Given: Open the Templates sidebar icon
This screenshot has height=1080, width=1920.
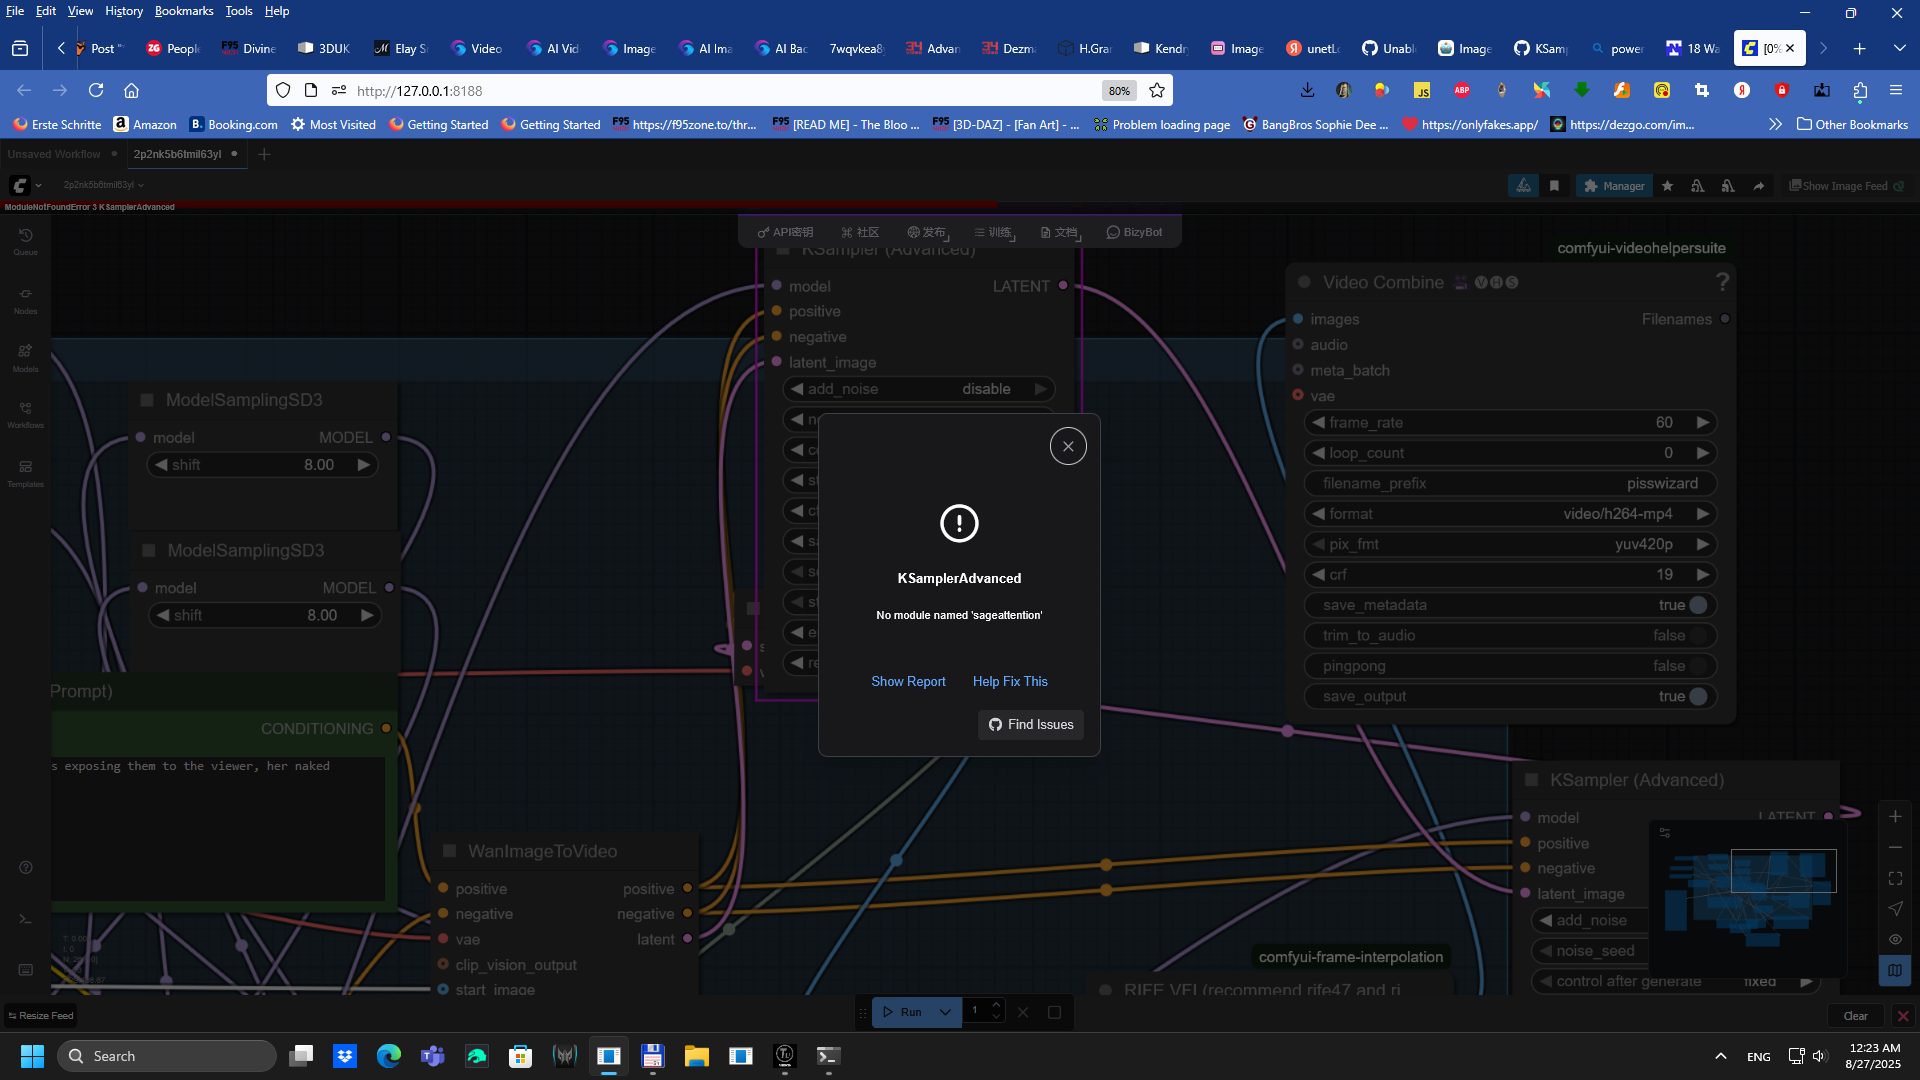Looking at the screenshot, I should pyautogui.click(x=25, y=473).
